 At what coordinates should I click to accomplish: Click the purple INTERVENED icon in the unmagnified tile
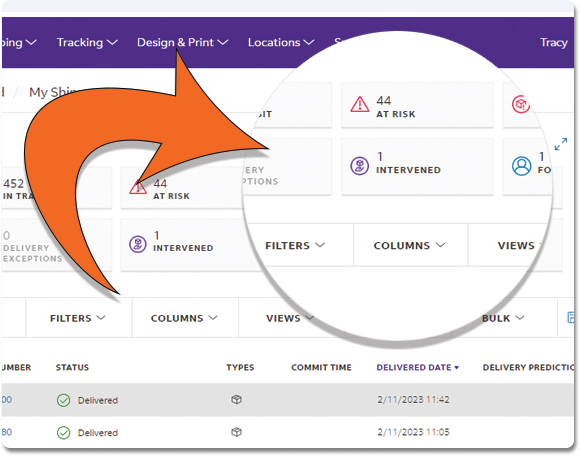point(138,244)
